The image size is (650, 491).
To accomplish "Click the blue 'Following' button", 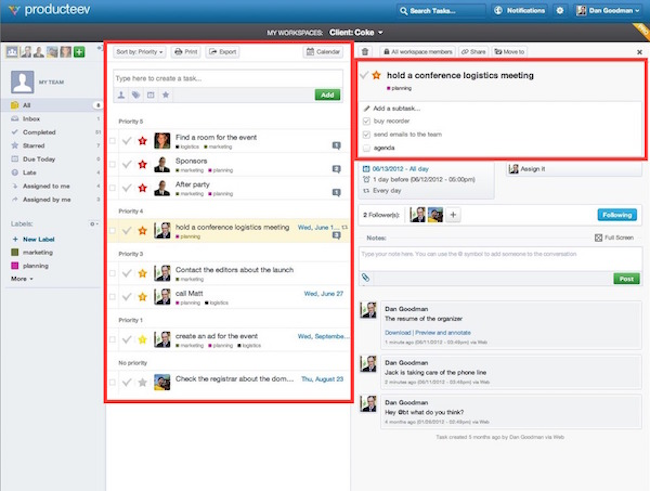I will 617,214.
